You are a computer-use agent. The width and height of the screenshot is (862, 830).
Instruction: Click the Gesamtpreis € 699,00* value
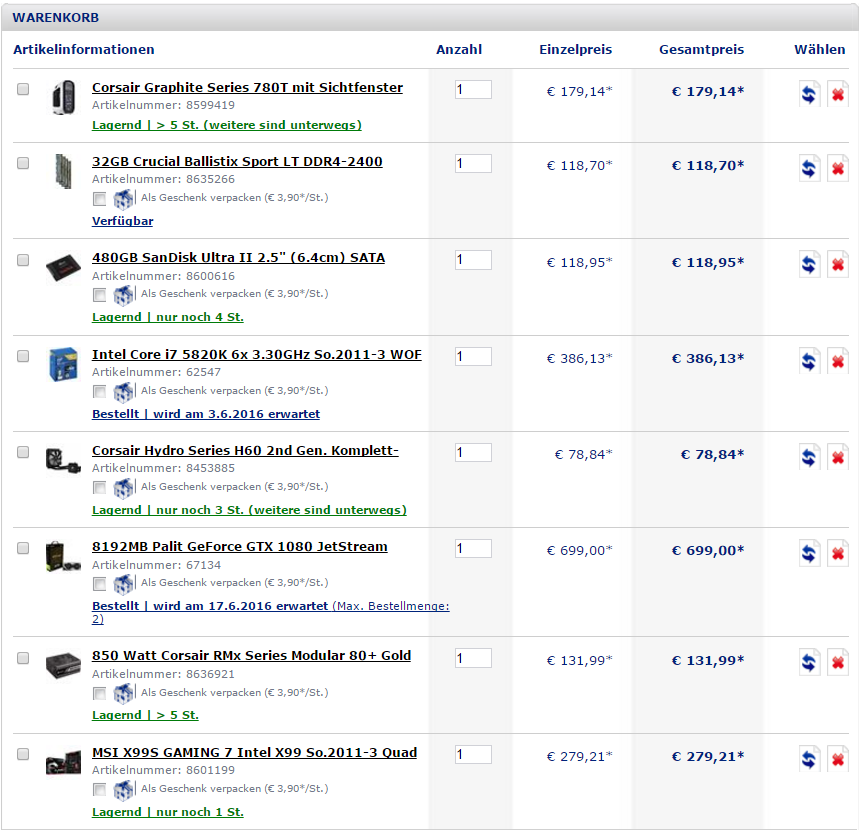pos(708,550)
